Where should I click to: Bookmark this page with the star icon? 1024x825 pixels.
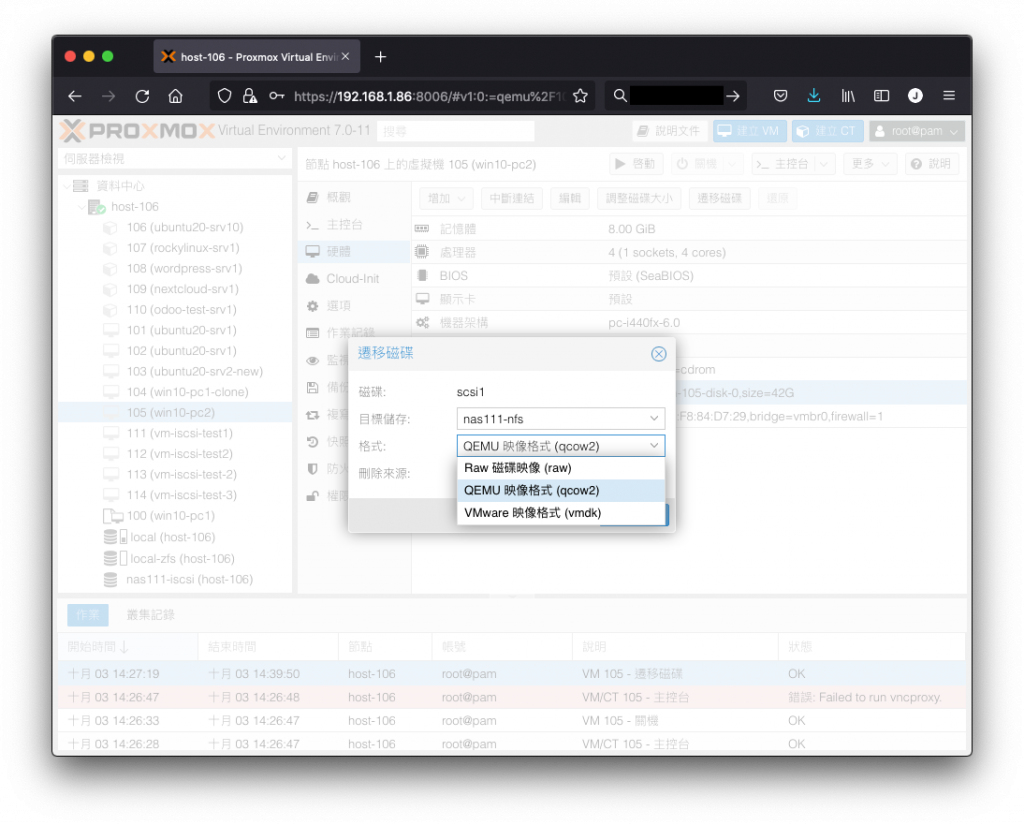(580, 96)
